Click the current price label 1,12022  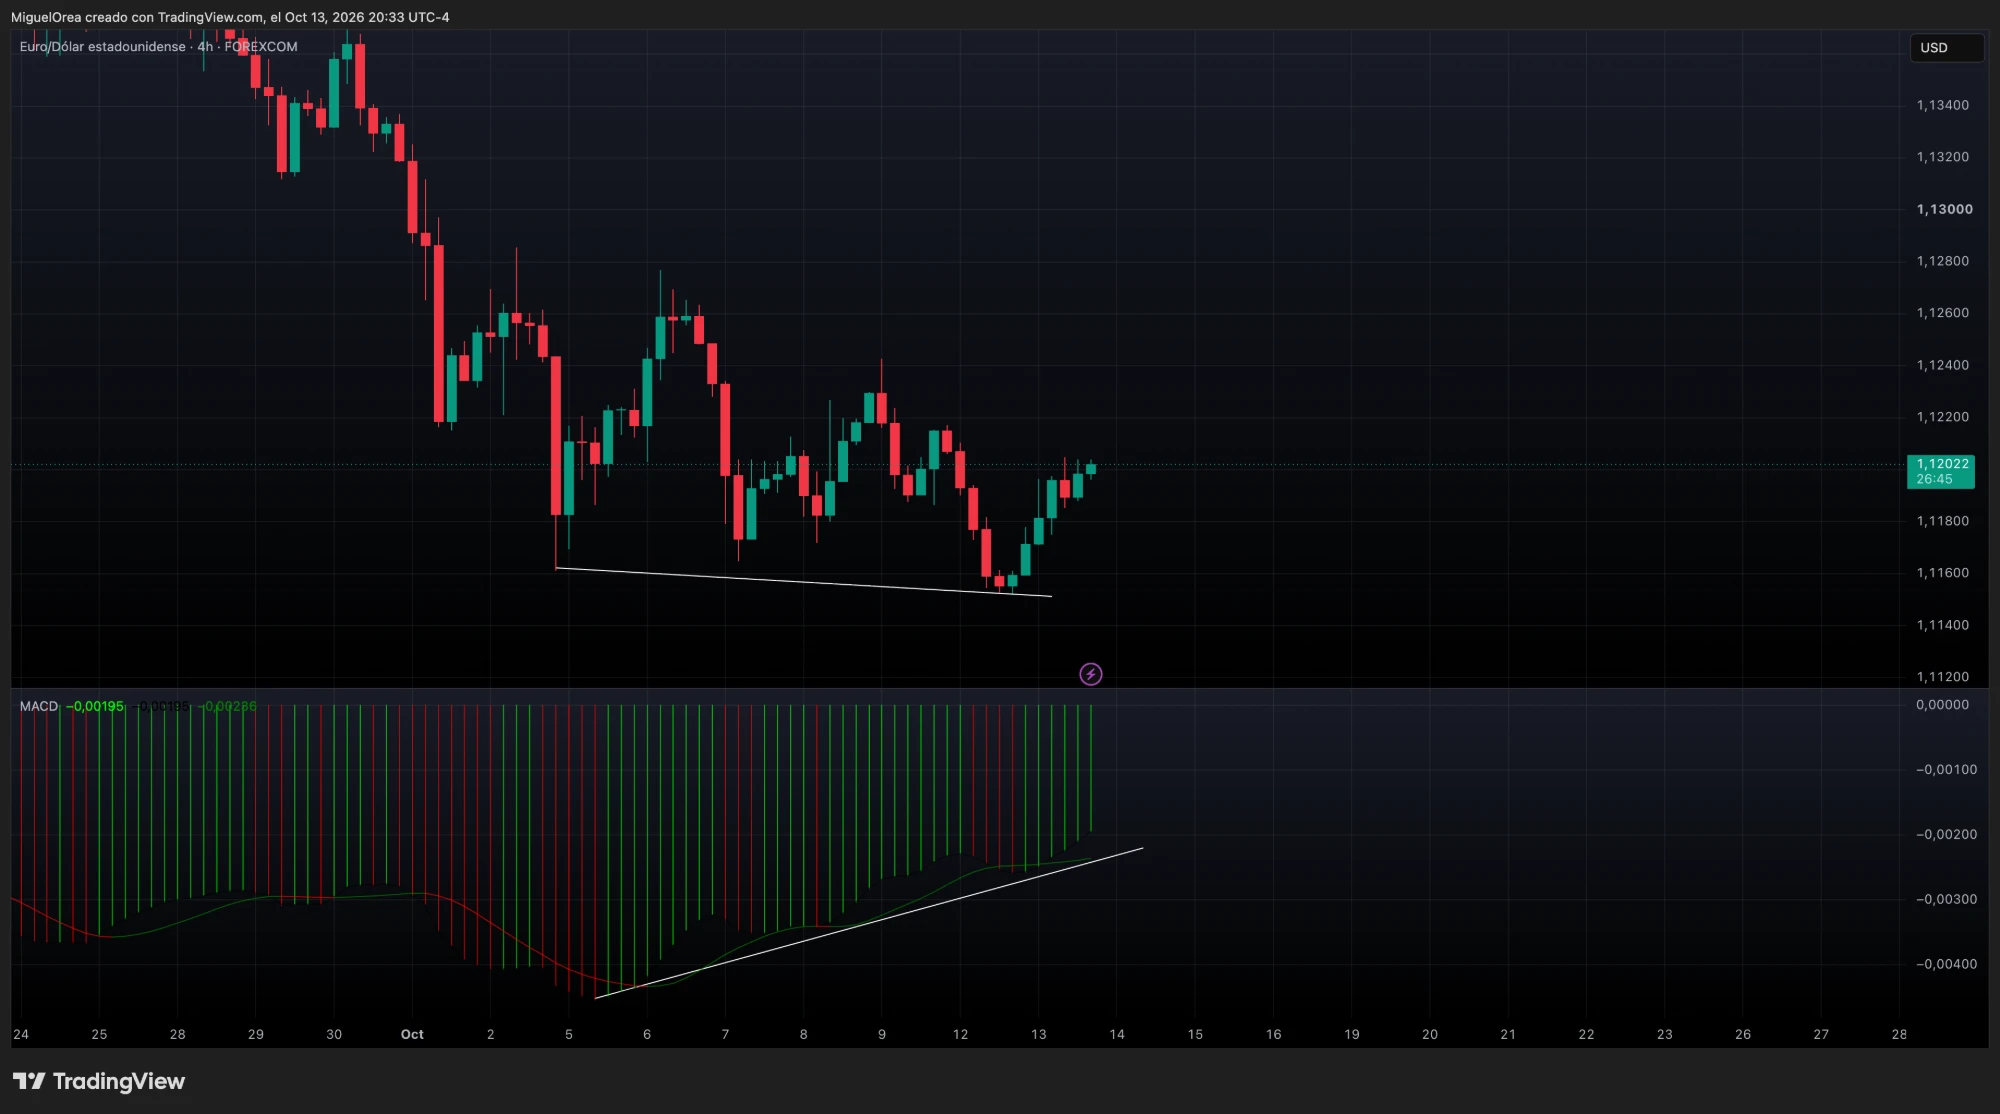[1942, 464]
